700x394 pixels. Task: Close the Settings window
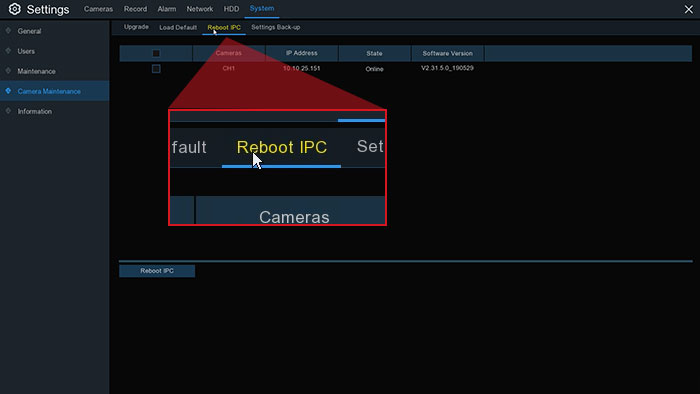coord(688,9)
